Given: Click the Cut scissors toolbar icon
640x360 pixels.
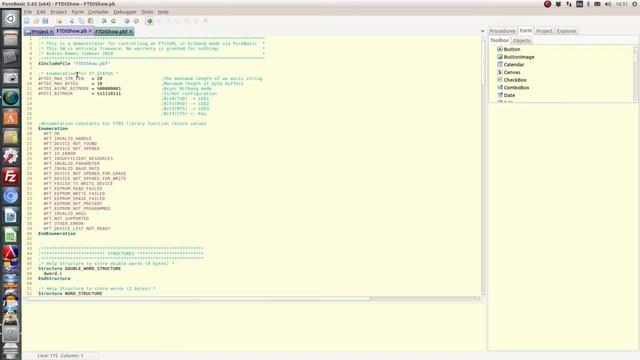Looking at the screenshot, I should (x=72, y=21).
